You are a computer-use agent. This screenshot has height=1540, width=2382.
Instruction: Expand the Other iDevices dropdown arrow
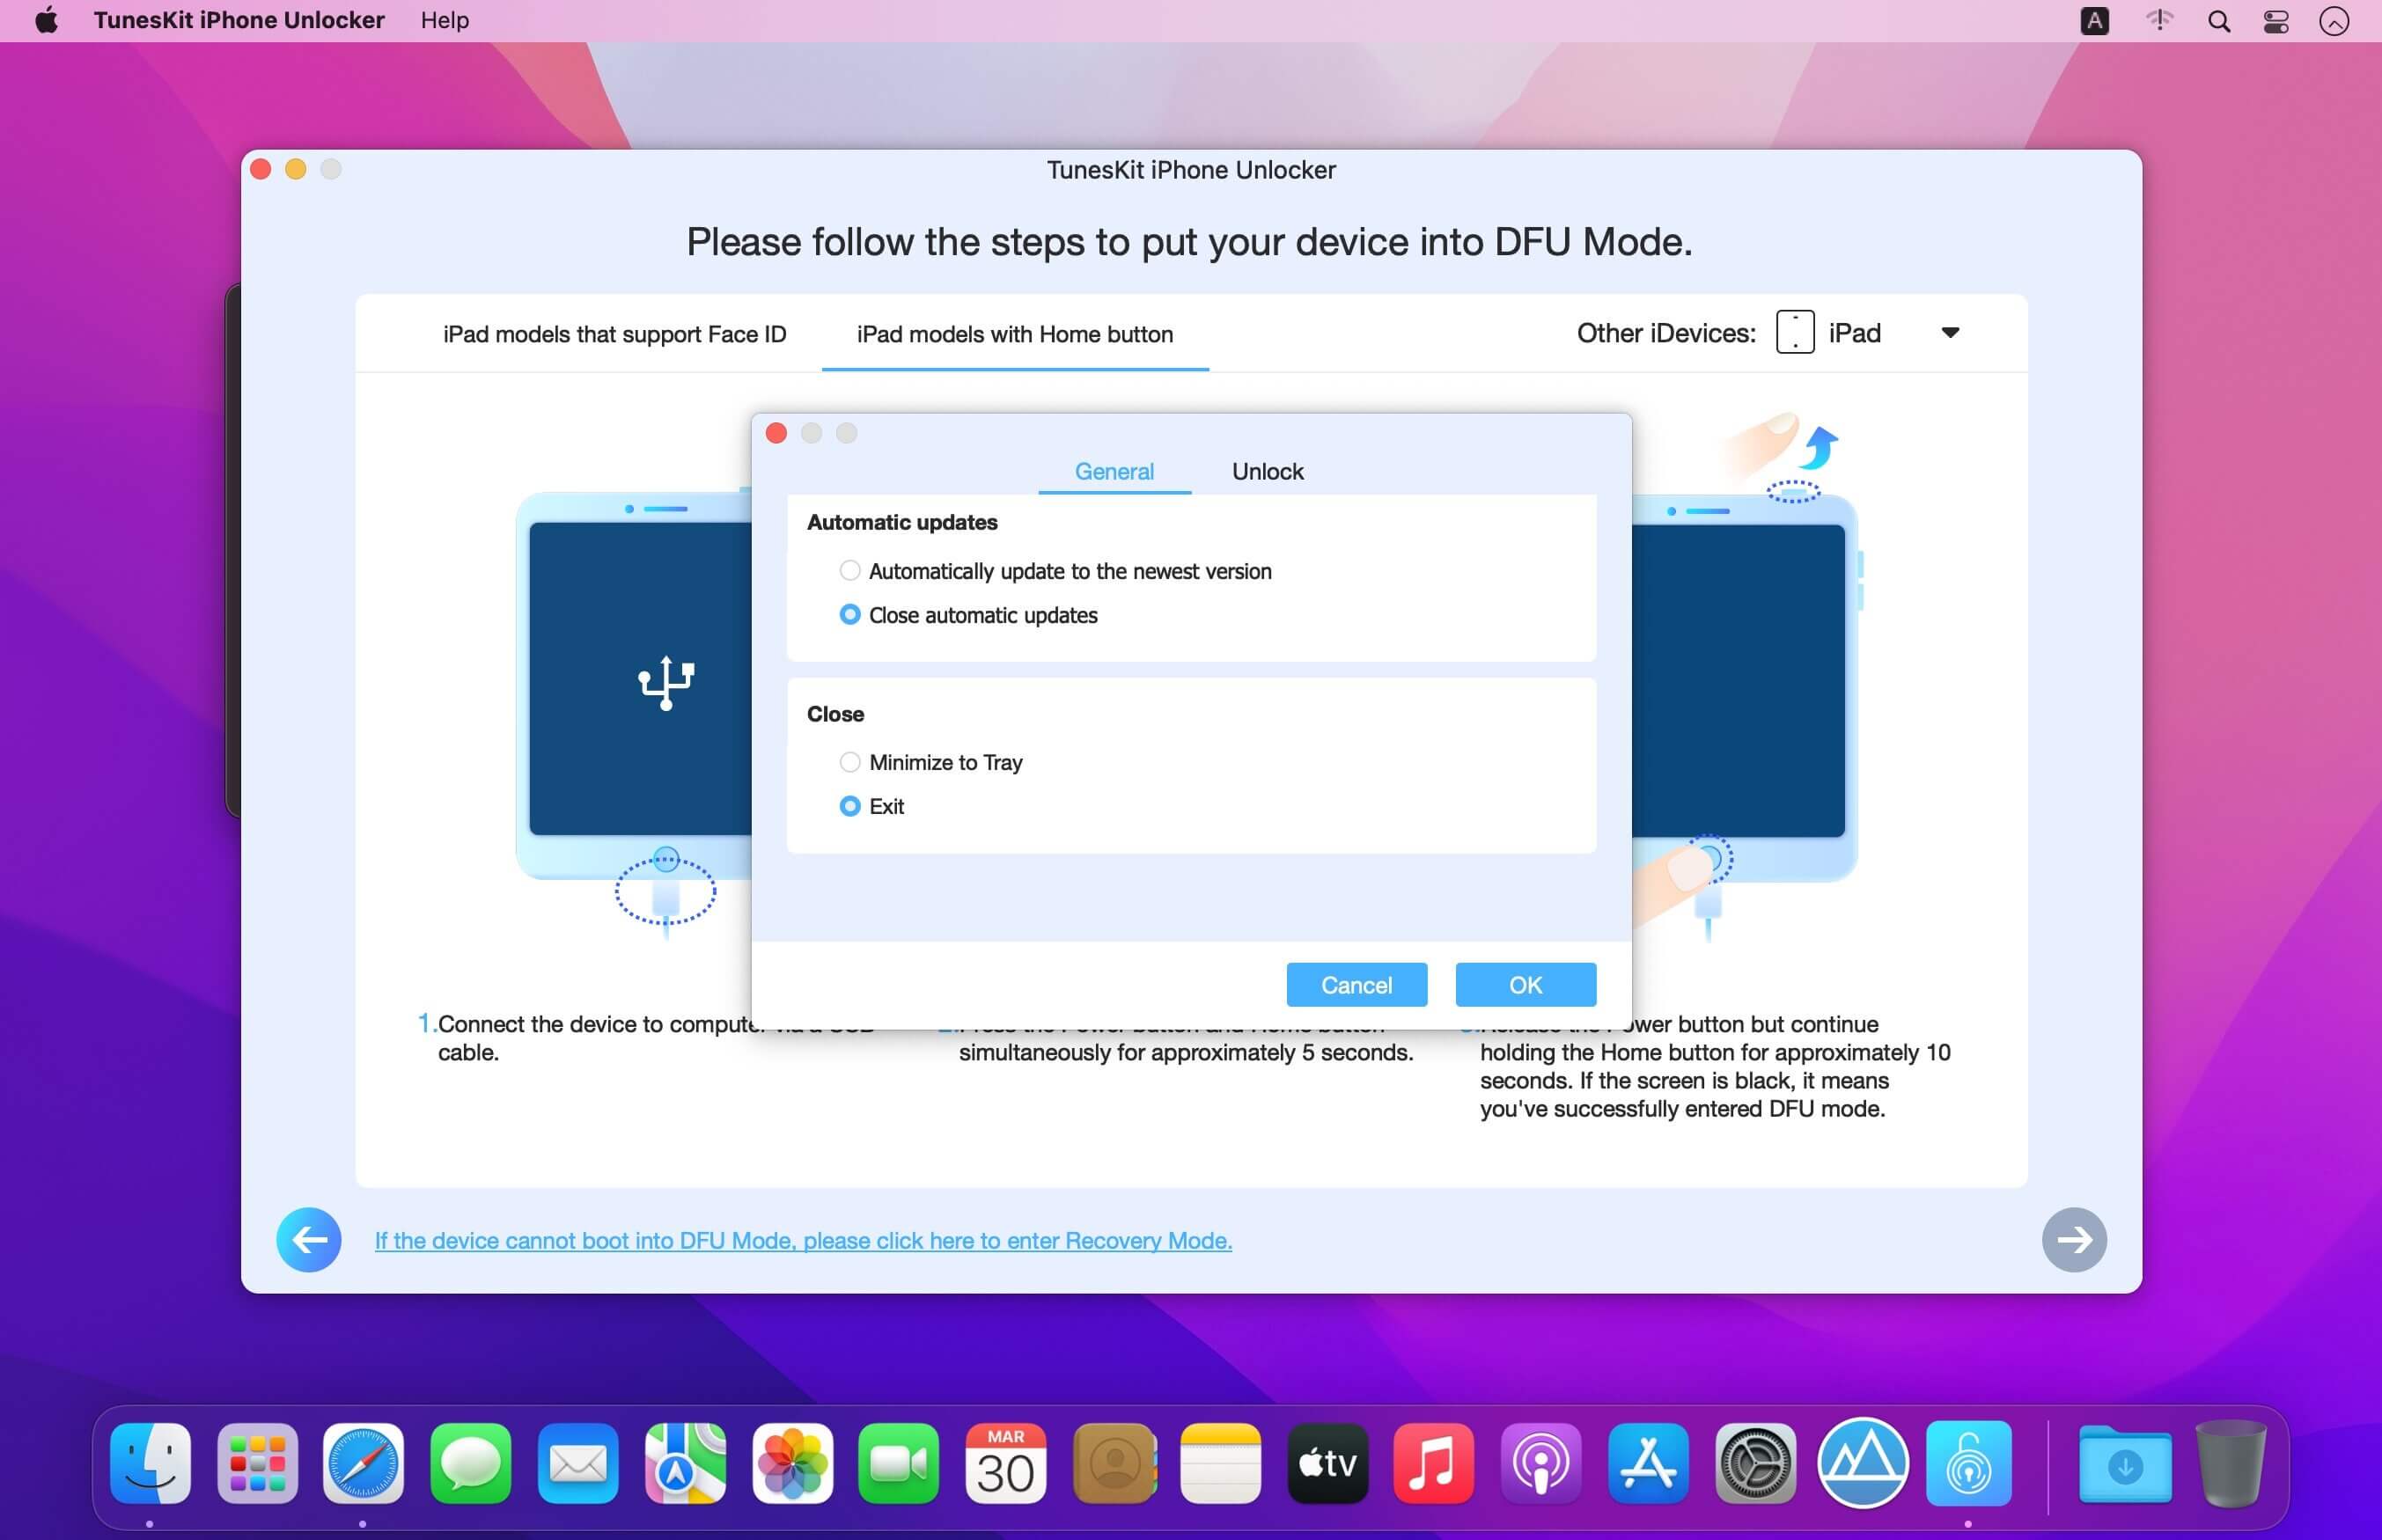tap(1949, 333)
